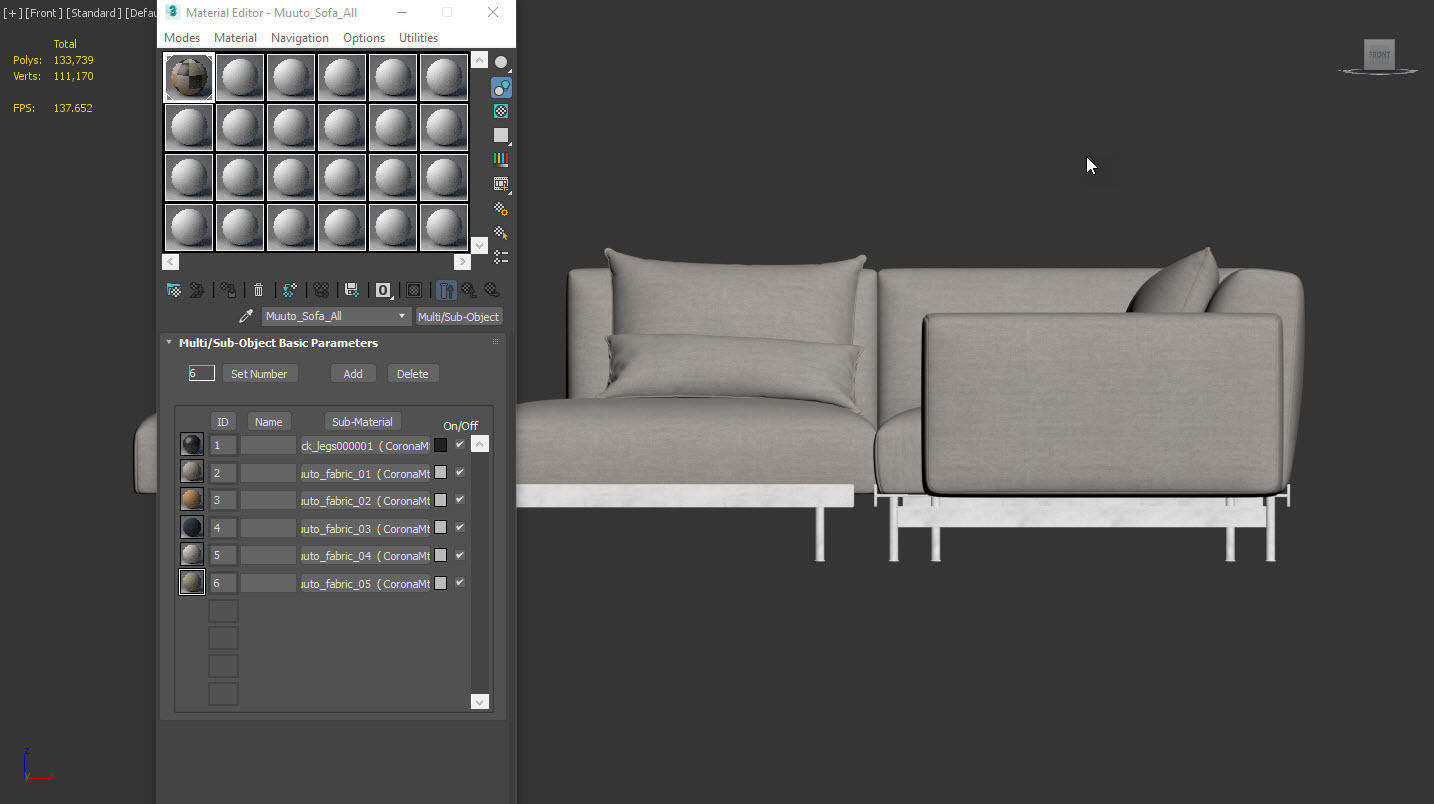This screenshot has width=1434, height=804.
Task: Click the ID column header button
Action: point(223,422)
